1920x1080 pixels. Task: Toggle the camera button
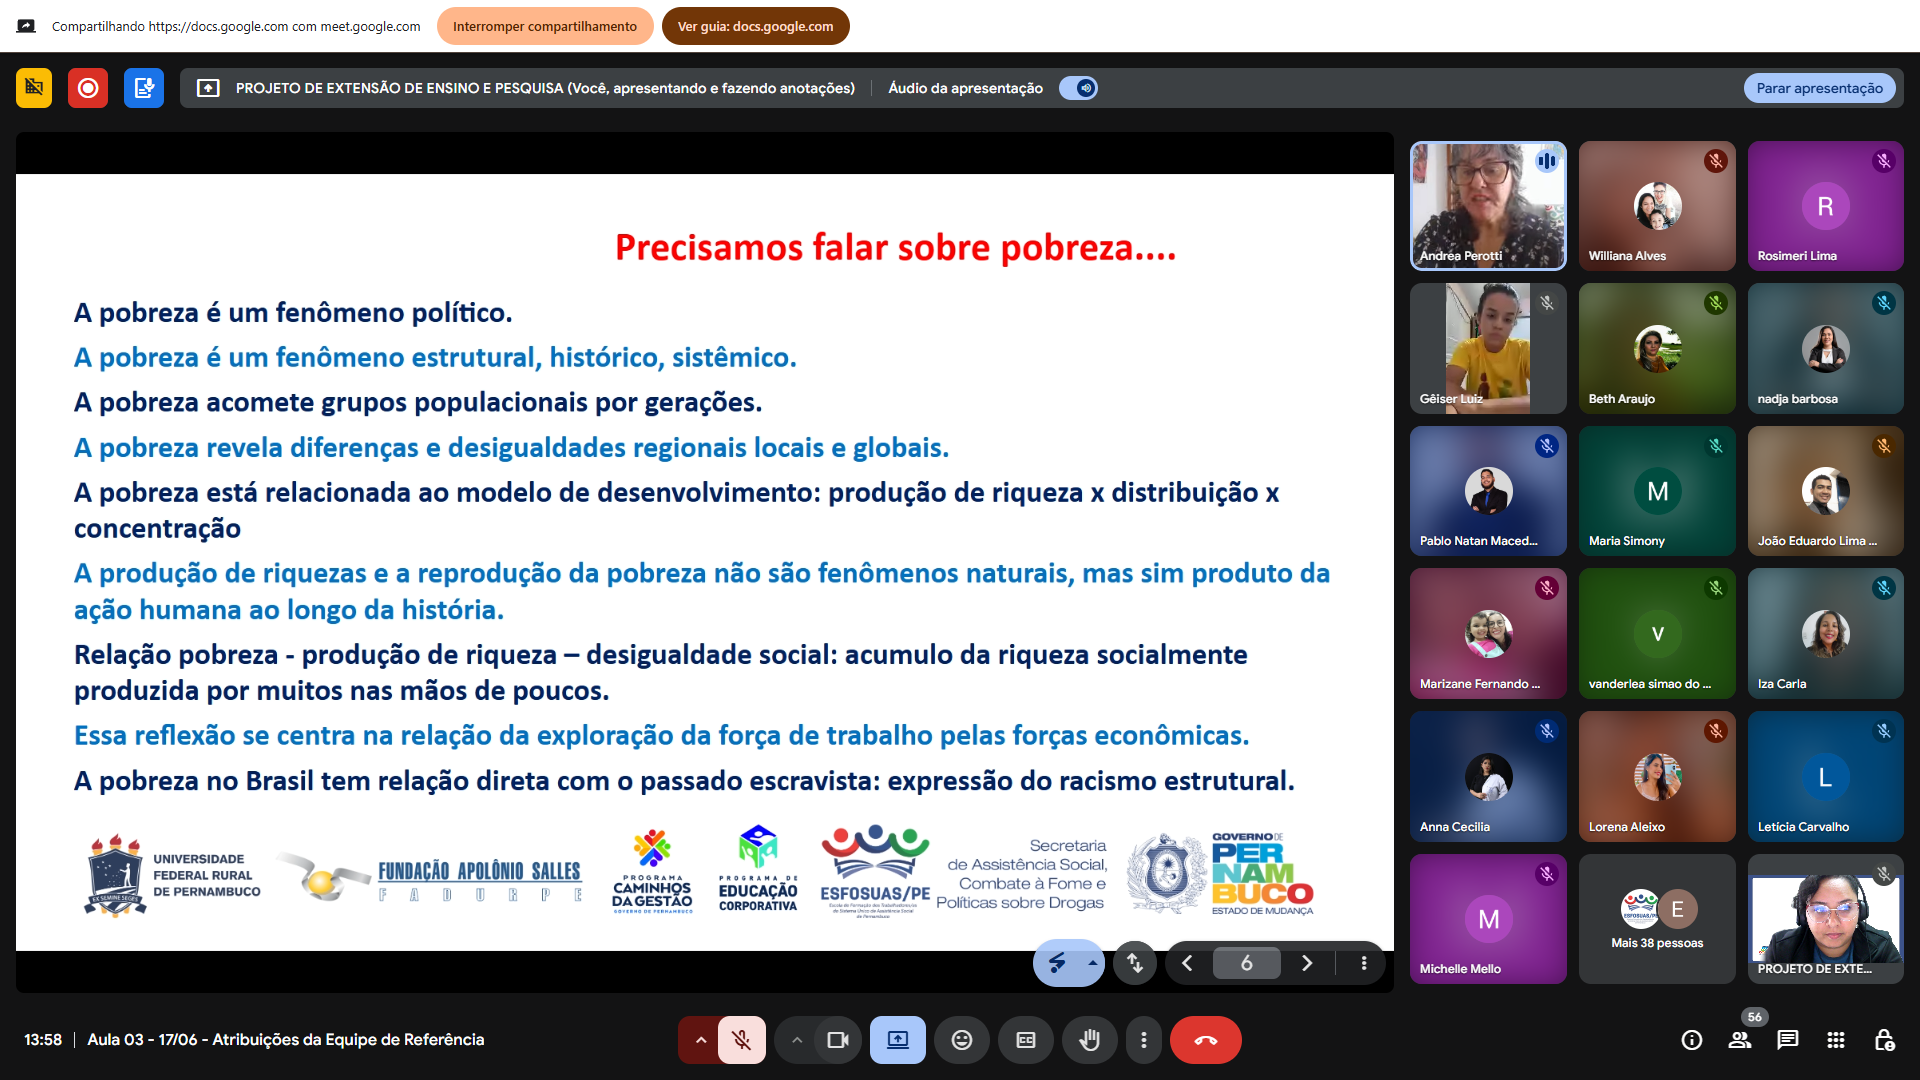tap(837, 1040)
